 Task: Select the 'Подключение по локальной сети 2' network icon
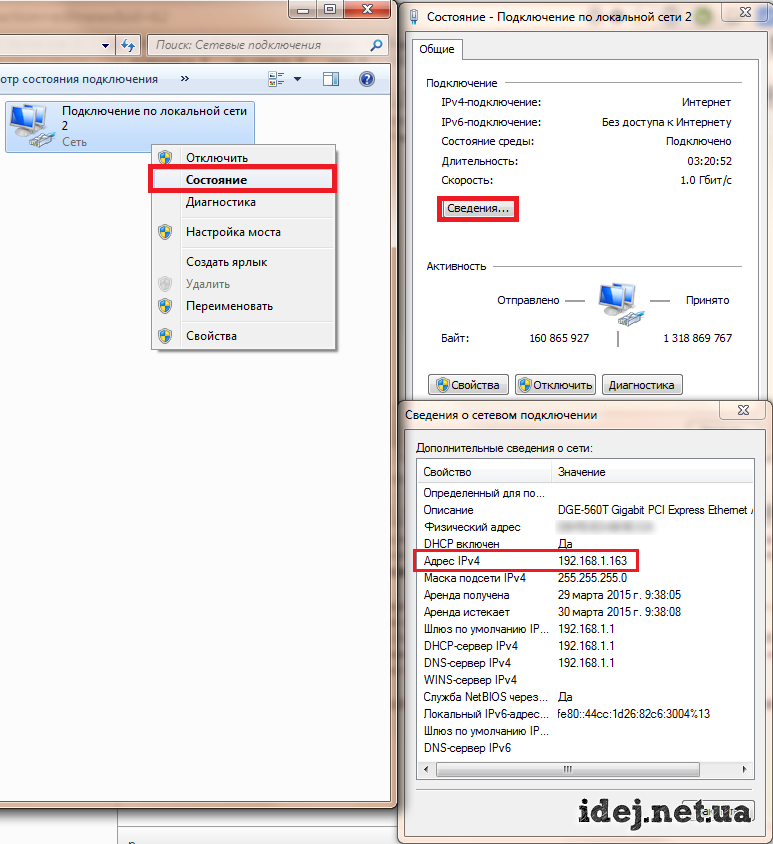130,126
